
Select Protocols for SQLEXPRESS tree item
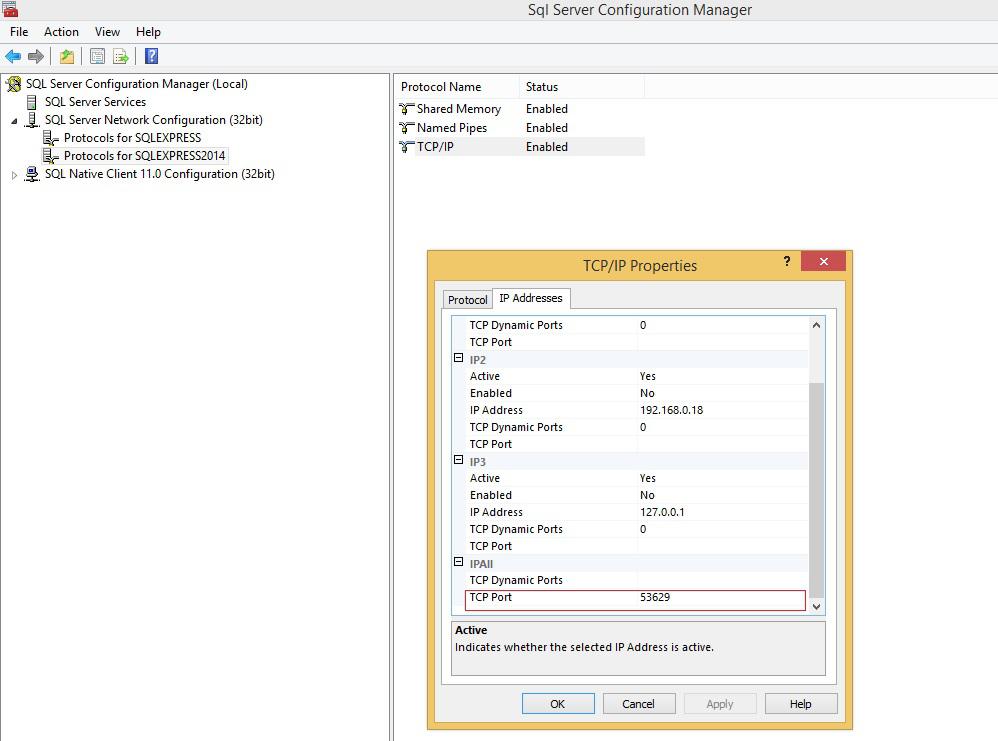[132, 138]
